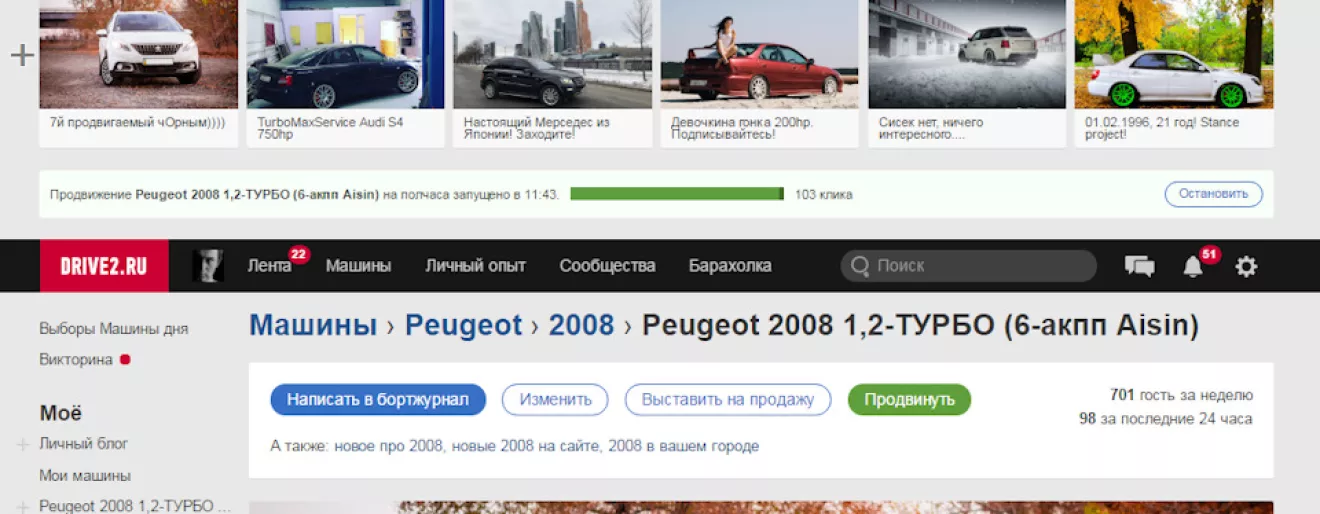Open новые 2008 на сайте link
Screen dimensions: 1320x514
click(525, 446)
